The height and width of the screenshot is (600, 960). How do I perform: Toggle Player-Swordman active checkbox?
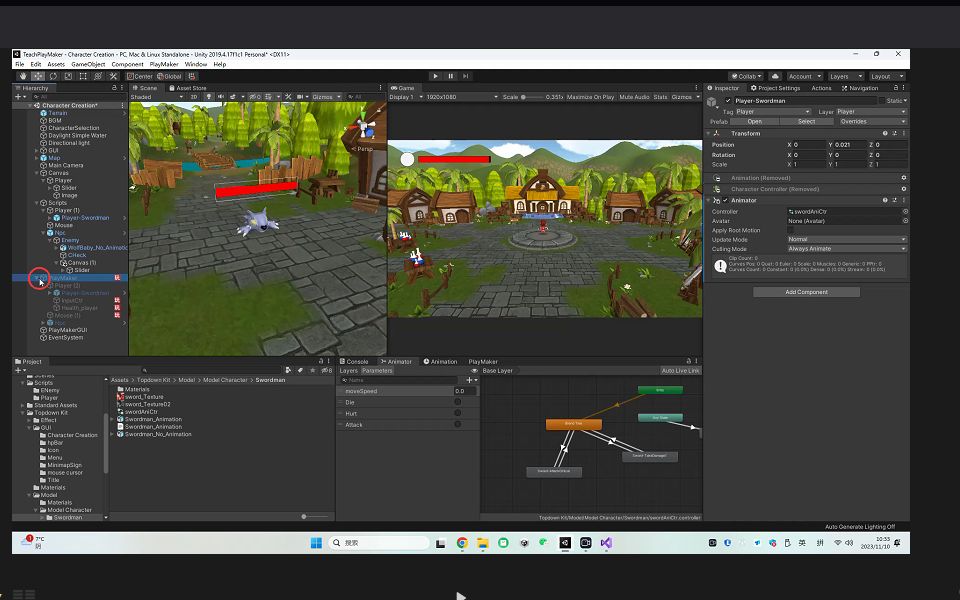tap(727, 100)
